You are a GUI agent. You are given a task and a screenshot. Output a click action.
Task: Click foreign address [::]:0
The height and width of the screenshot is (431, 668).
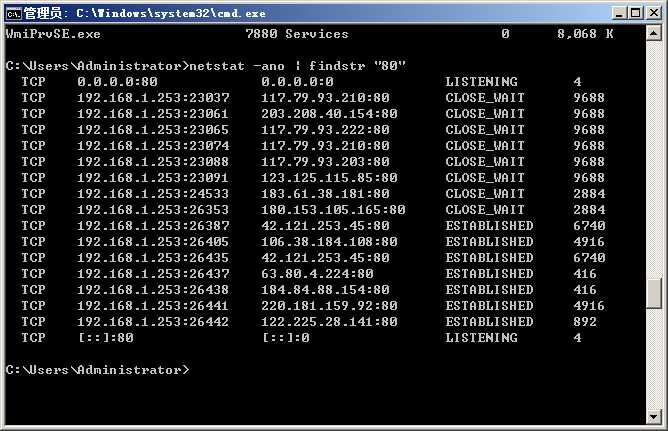click(x=285, y=338)
